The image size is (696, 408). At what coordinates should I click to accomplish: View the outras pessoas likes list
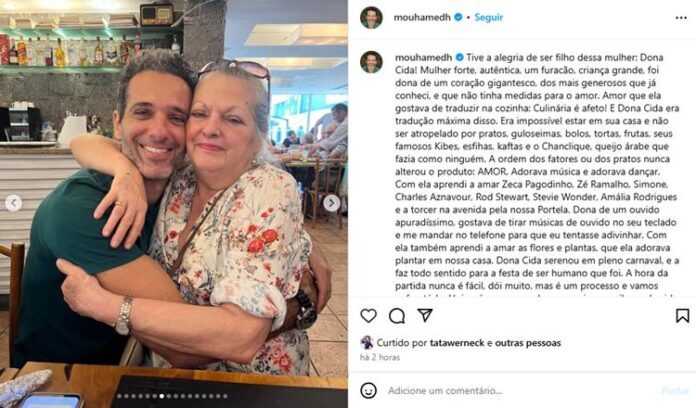[528, 343]
